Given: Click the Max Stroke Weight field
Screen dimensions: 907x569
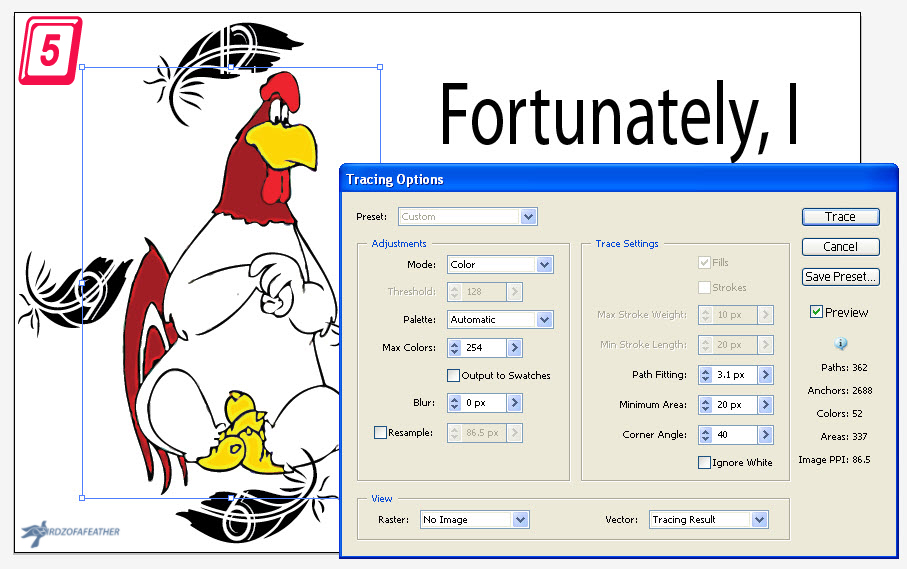Looking at the screenshot, I should click(735, 315).
